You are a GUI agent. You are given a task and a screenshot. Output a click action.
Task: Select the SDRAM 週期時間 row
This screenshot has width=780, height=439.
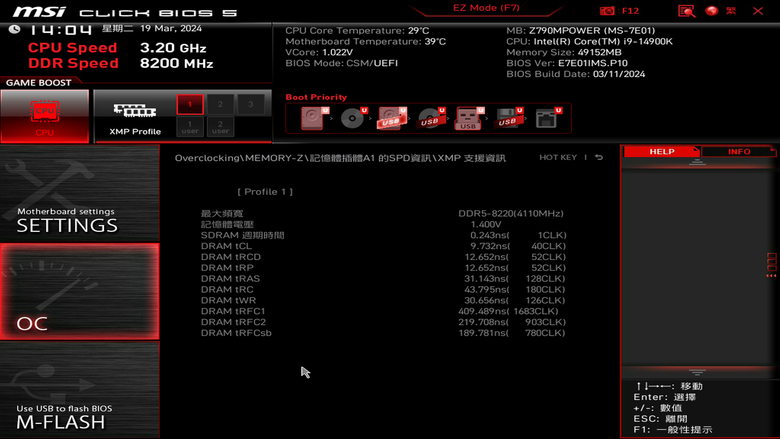pos(383,235)
